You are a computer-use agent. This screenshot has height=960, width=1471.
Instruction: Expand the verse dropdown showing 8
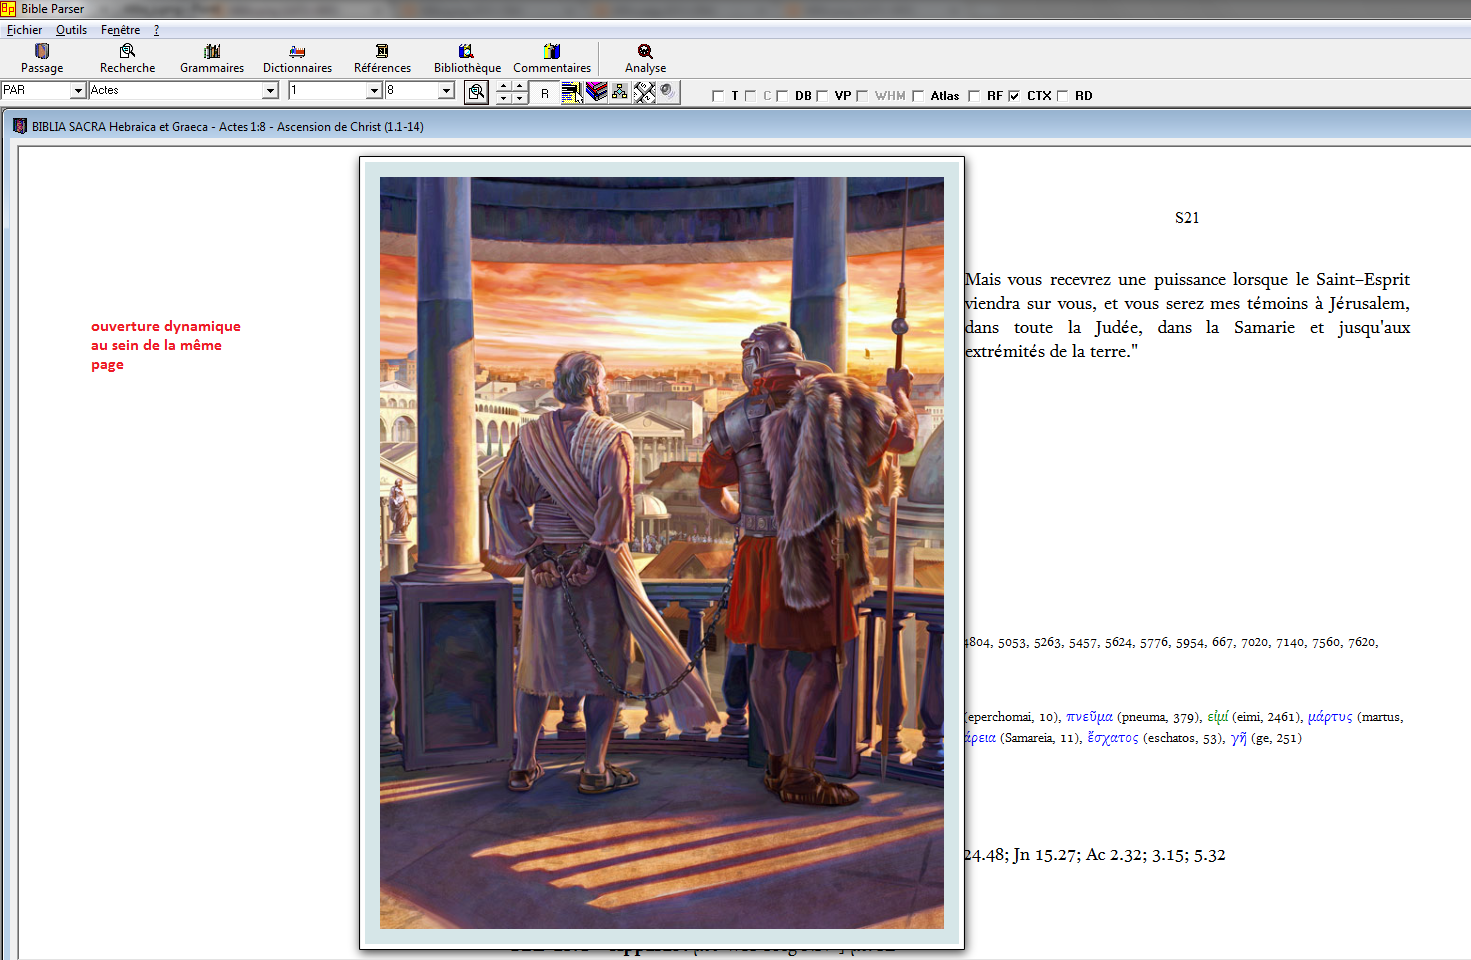click(446, 91)
